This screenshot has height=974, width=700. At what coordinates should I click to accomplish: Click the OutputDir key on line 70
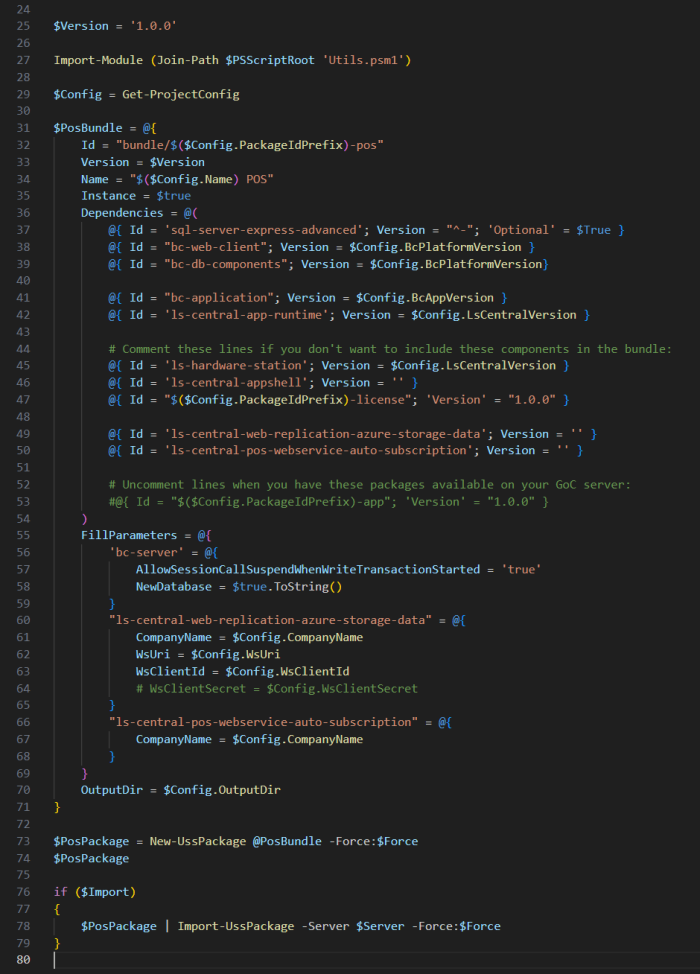click(x=112, y=790)
